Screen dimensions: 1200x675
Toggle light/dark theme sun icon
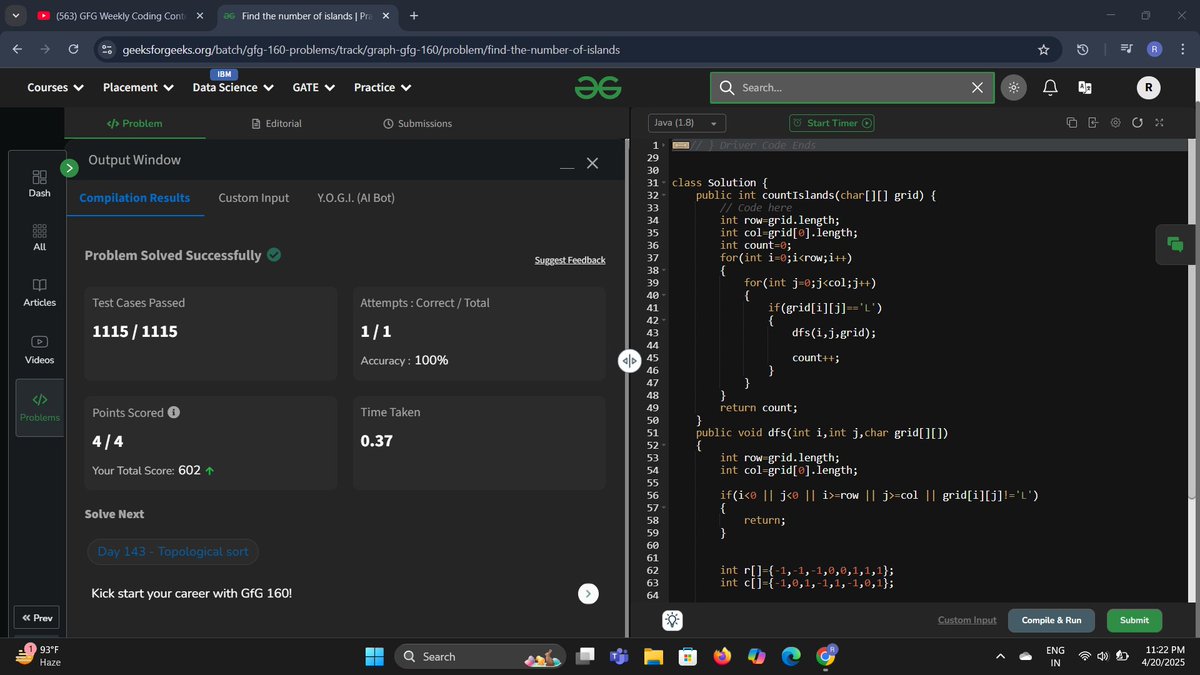[x=1014, y=88]
